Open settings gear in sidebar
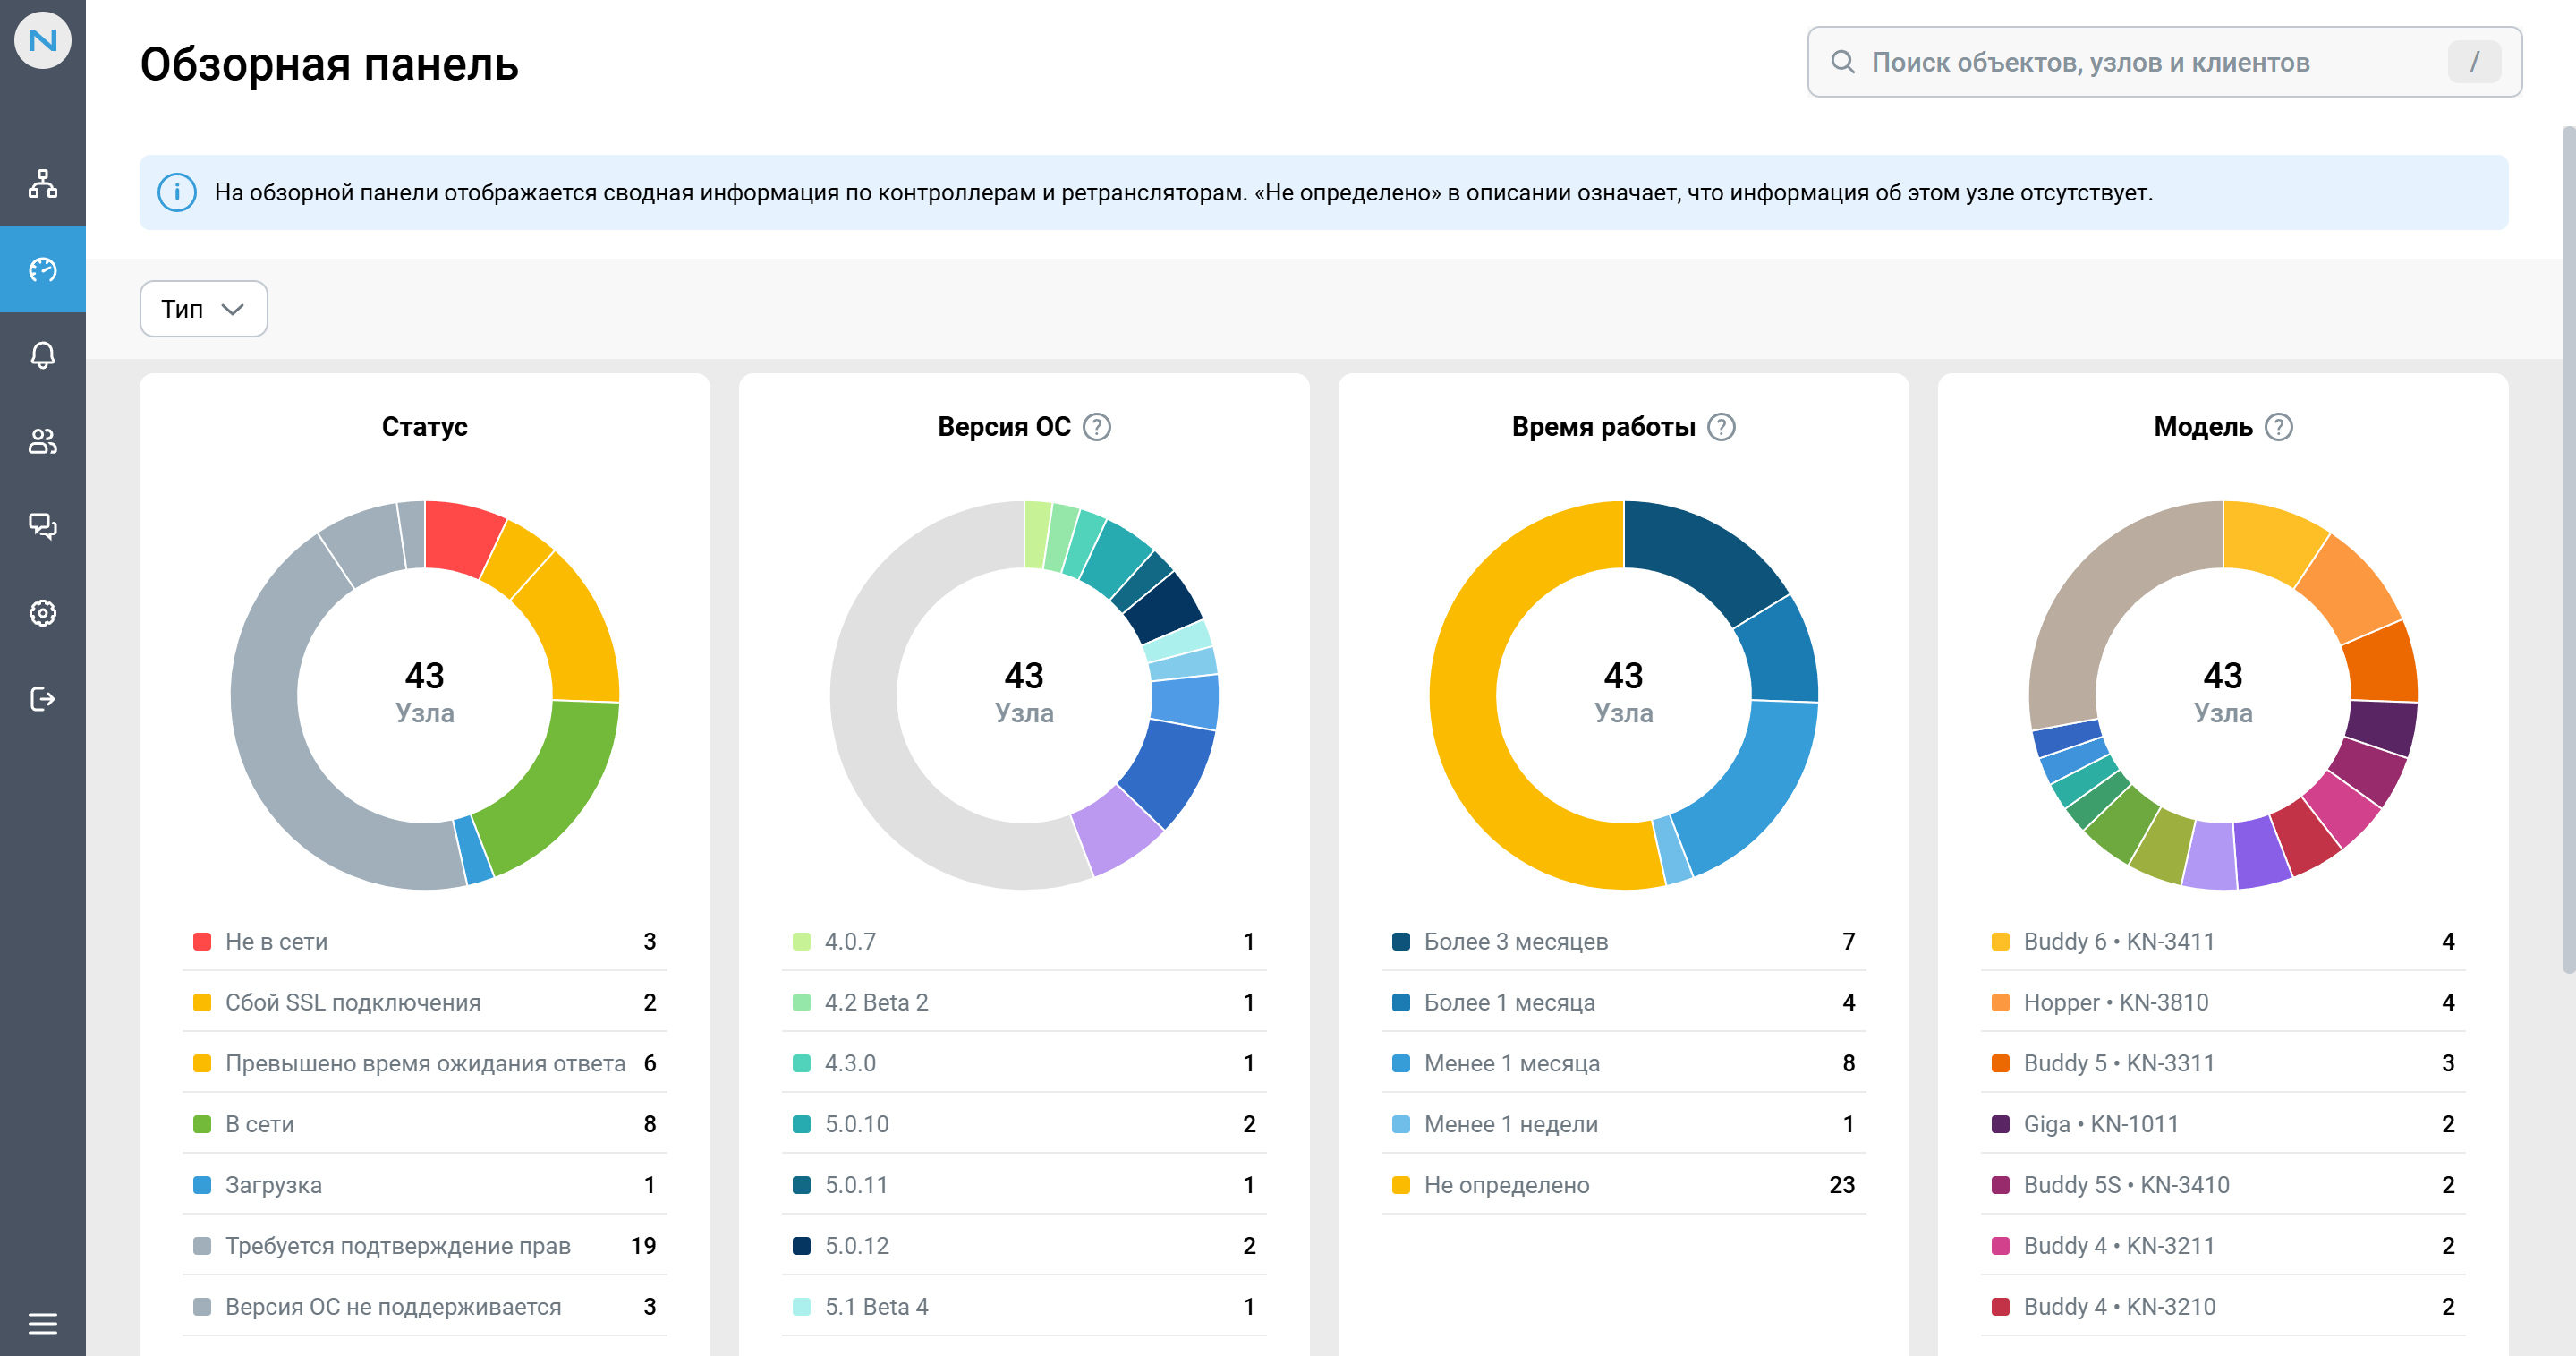The height and width of the screenshot is (1356, 2576). (x=42, y=612)
